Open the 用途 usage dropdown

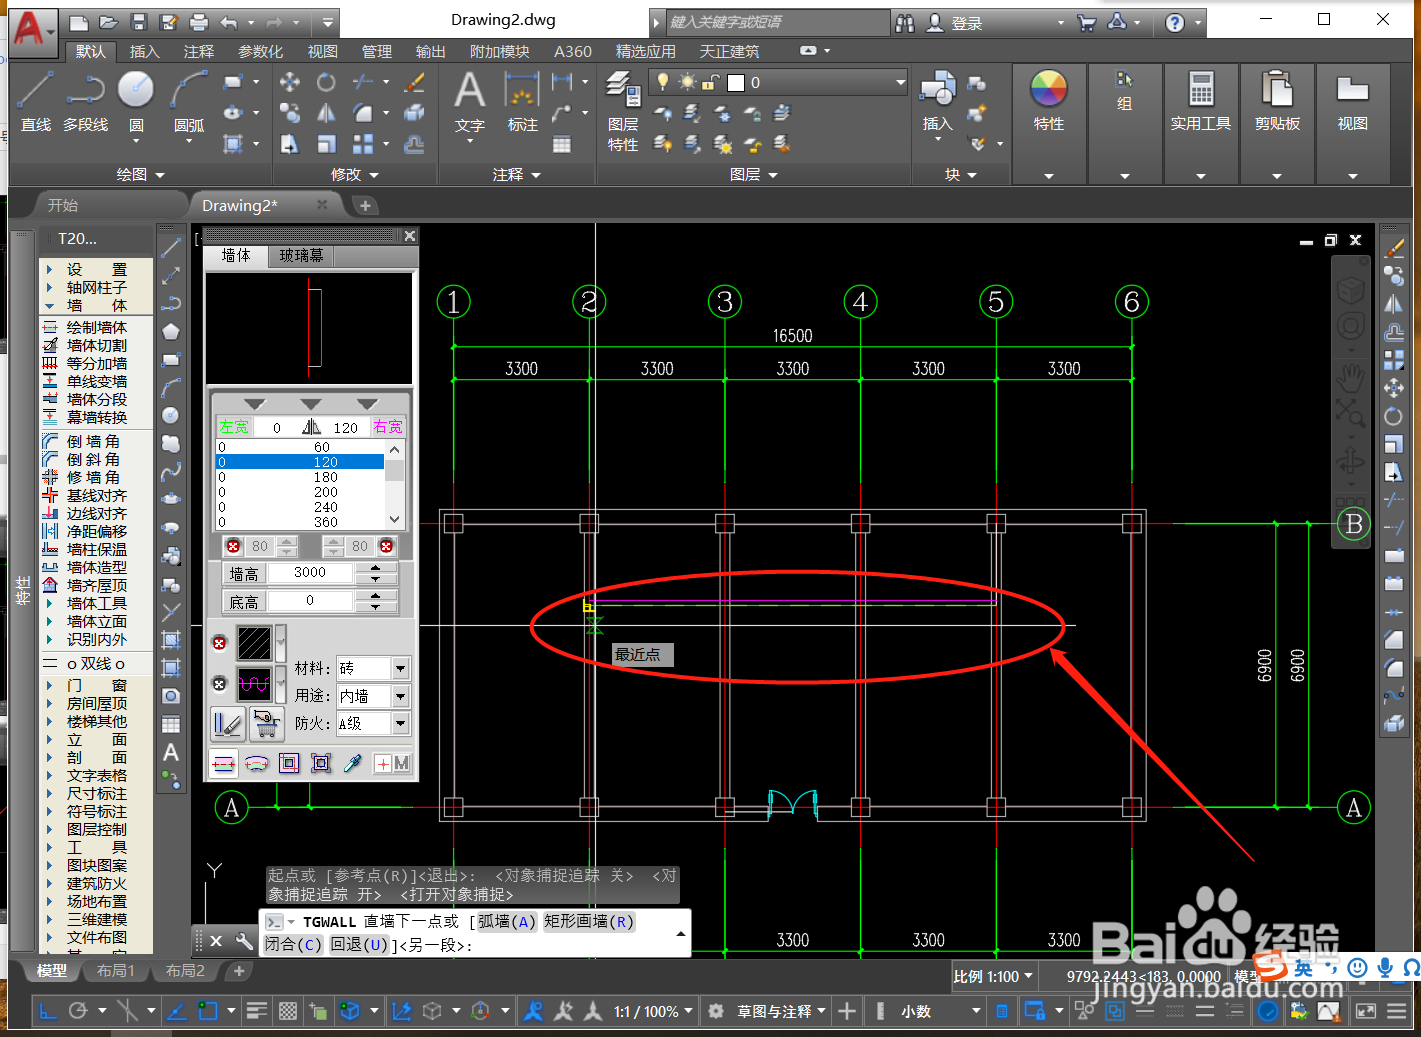[x=401, y=696]
